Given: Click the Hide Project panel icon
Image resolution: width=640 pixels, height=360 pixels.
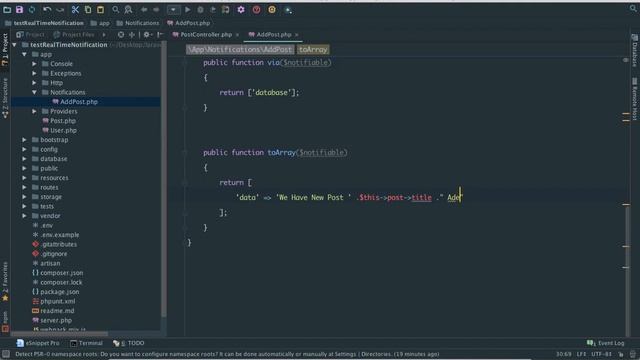Looking at the screenshot, I should (160, 35).
